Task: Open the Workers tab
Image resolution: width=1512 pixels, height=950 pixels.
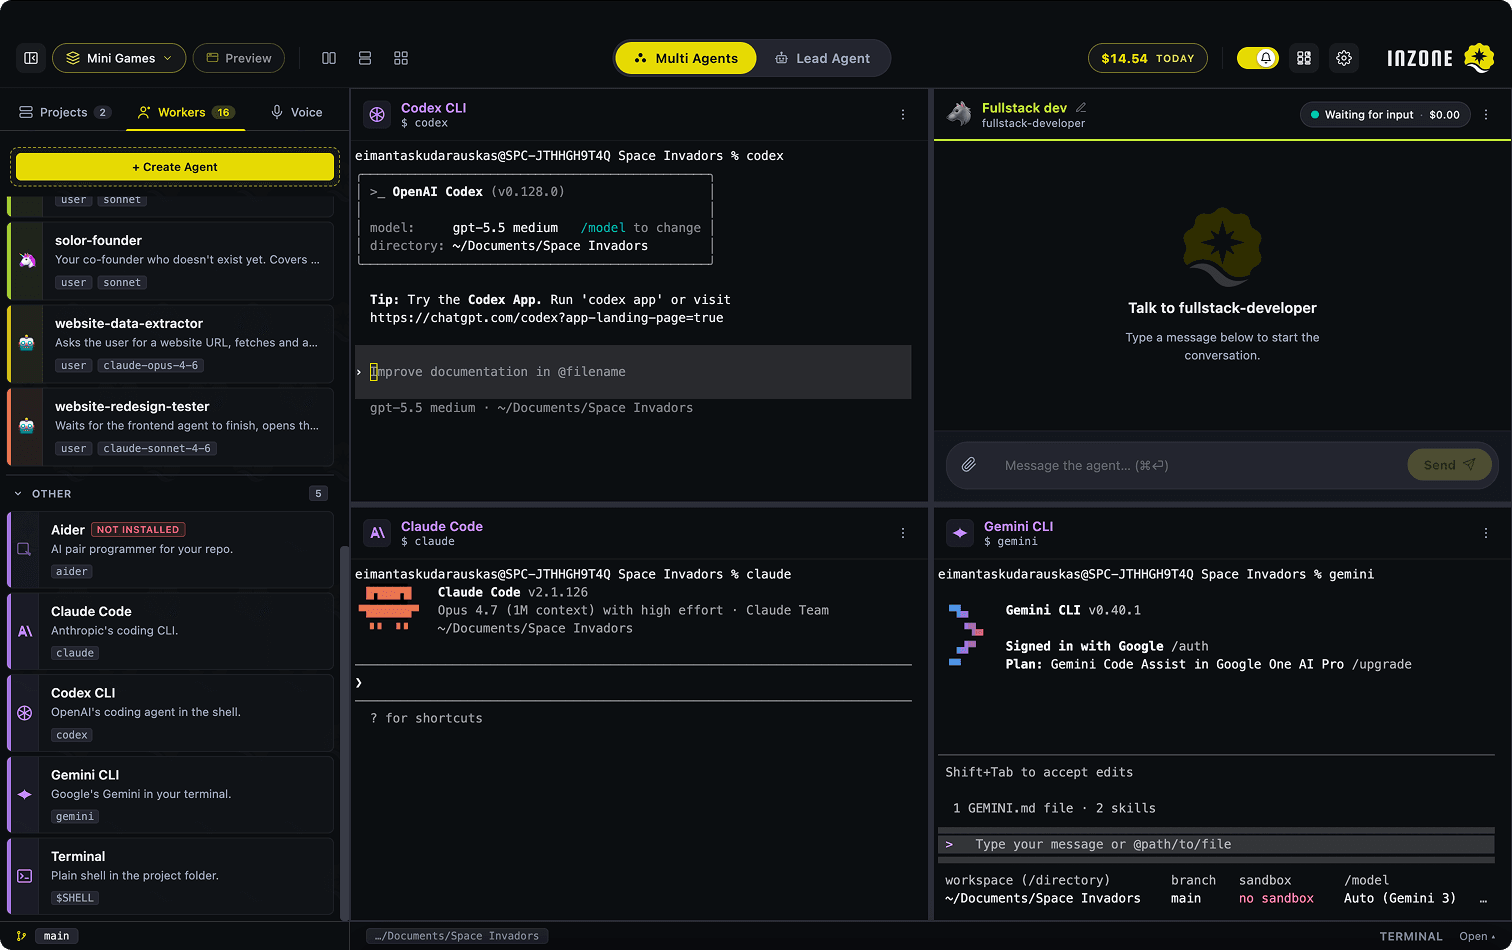Action: click(x=188, y=112)
